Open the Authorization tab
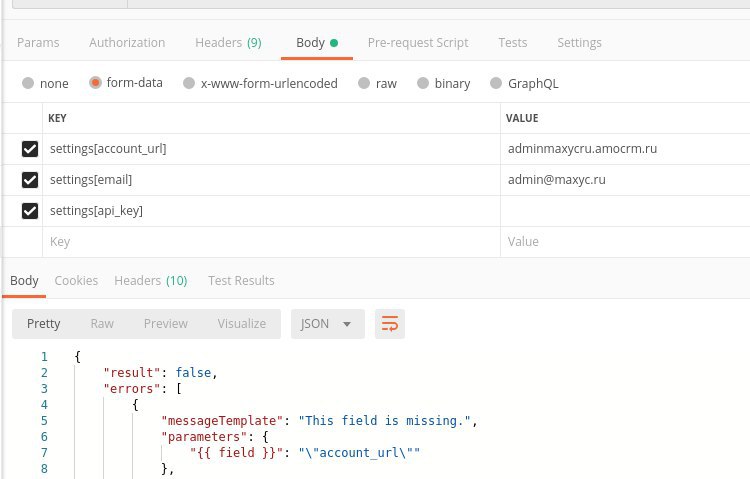This screenshot has height=479, width=750. click(127, 43)
